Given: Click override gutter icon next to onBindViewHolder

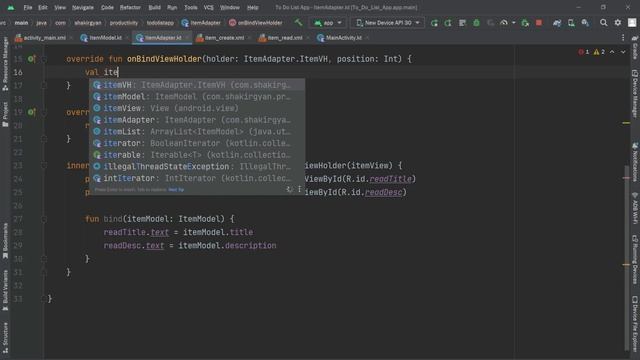Looking at the screenshot, I should click(31, 59).
